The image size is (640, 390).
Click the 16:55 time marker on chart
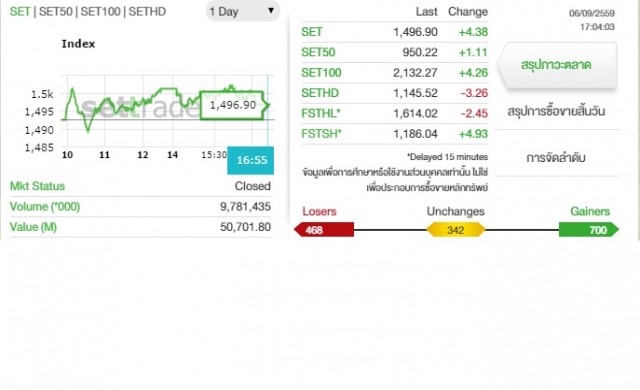pos(251,160)
